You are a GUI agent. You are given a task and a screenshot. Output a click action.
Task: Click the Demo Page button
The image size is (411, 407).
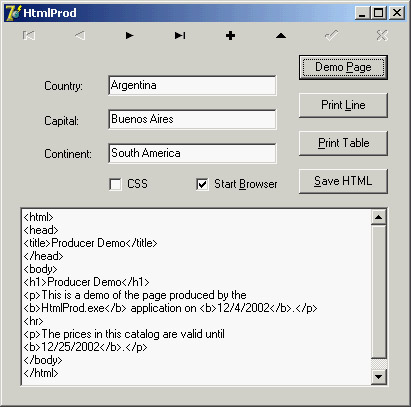point(343,67)
